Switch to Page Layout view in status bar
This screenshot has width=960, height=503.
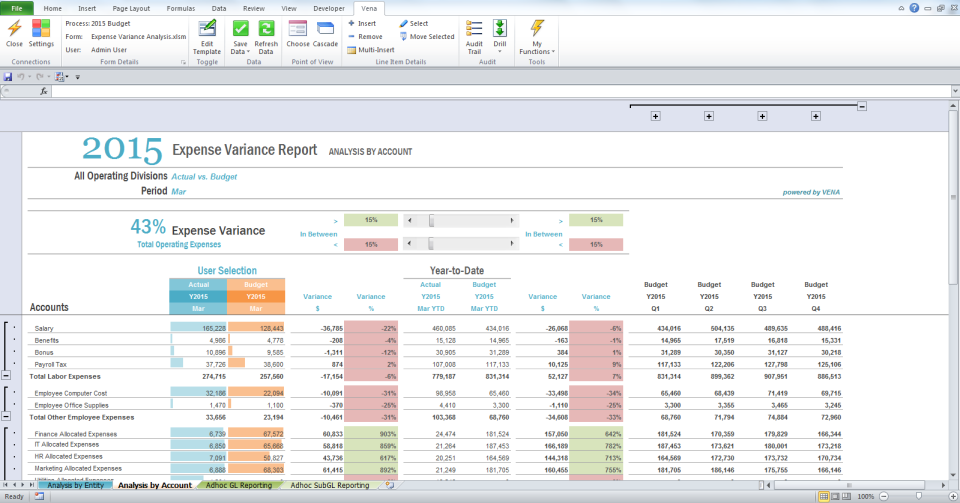tap(835, 496)
